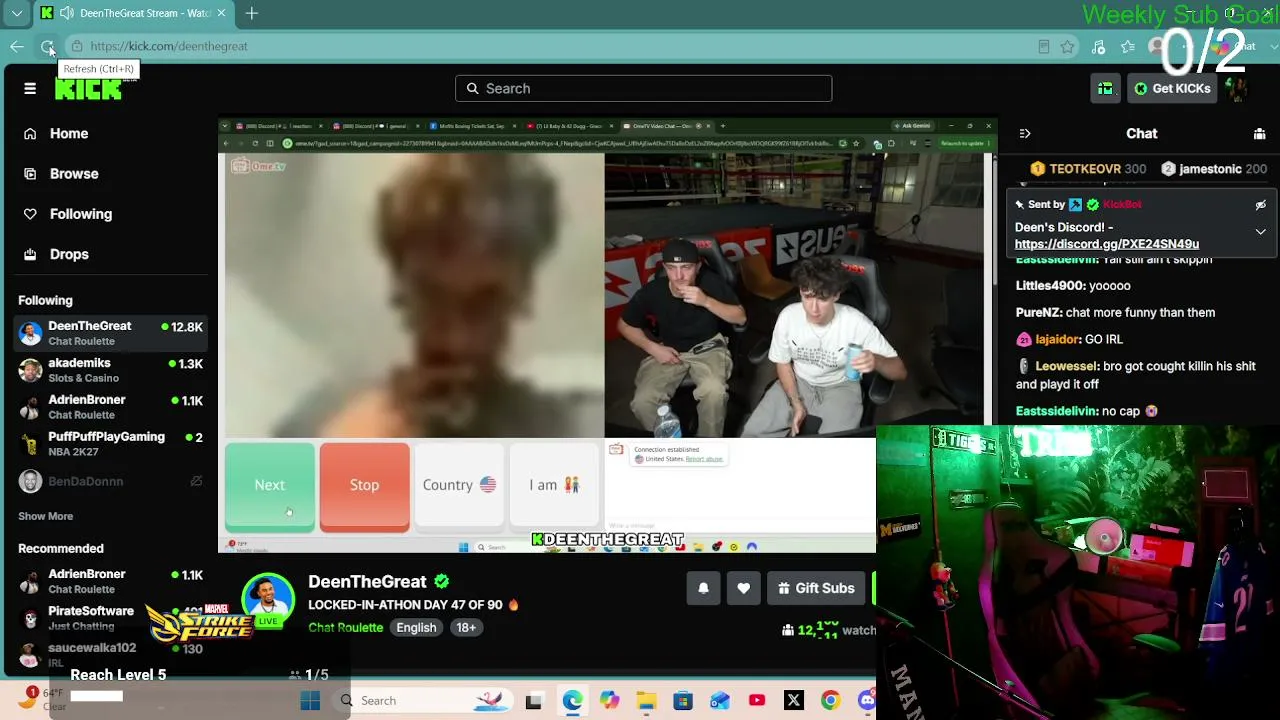Open PirateSoftware channel under Recommended
The height and width of the screenshot is (720, 1280).
tap(110, 618)
